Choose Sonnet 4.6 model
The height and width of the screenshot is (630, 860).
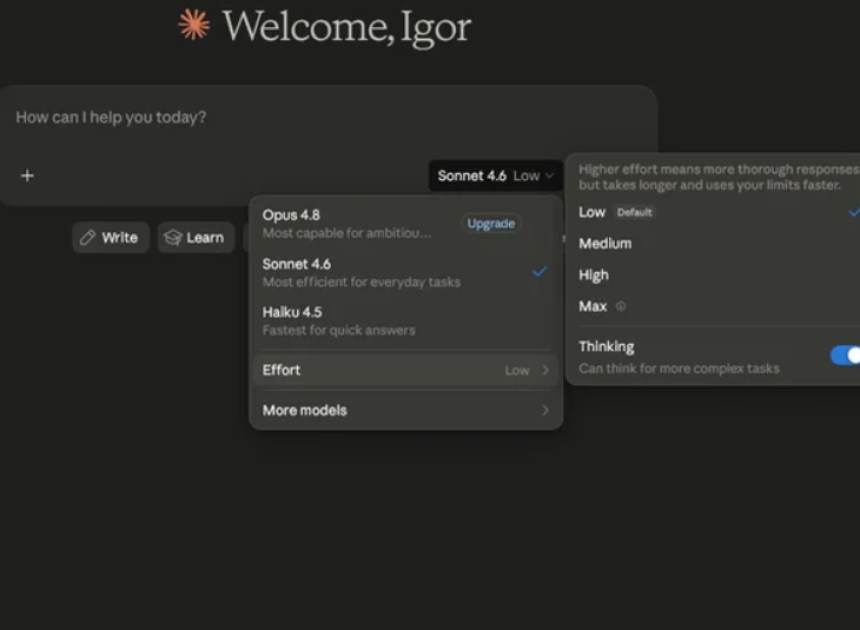[x=406, y=273]
